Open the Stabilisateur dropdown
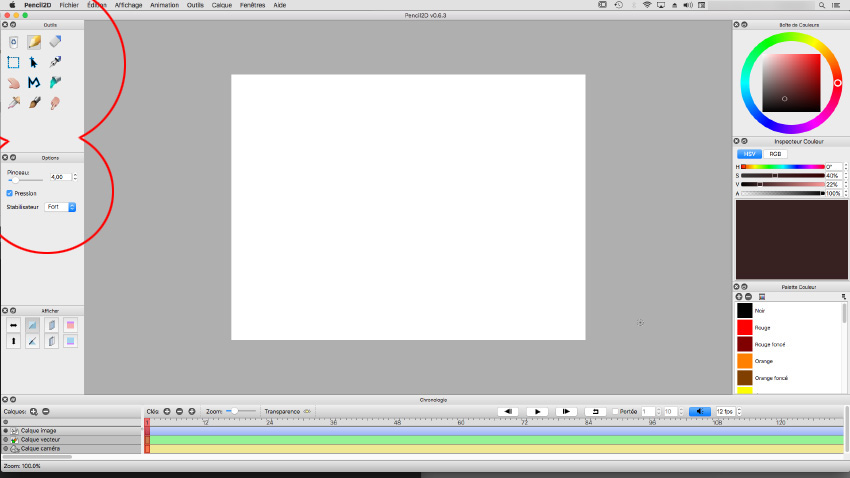850x478 pixels. click(61, 207)
